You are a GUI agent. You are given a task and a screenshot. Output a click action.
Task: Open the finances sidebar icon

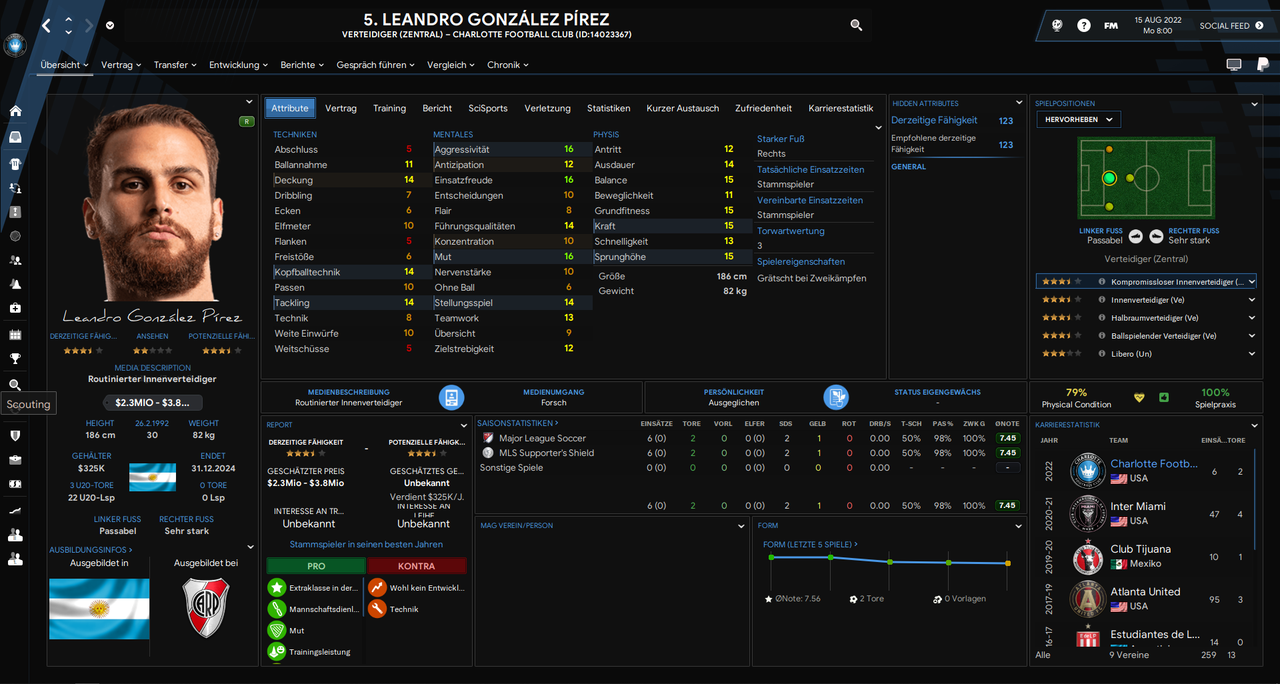pos(15,485)
